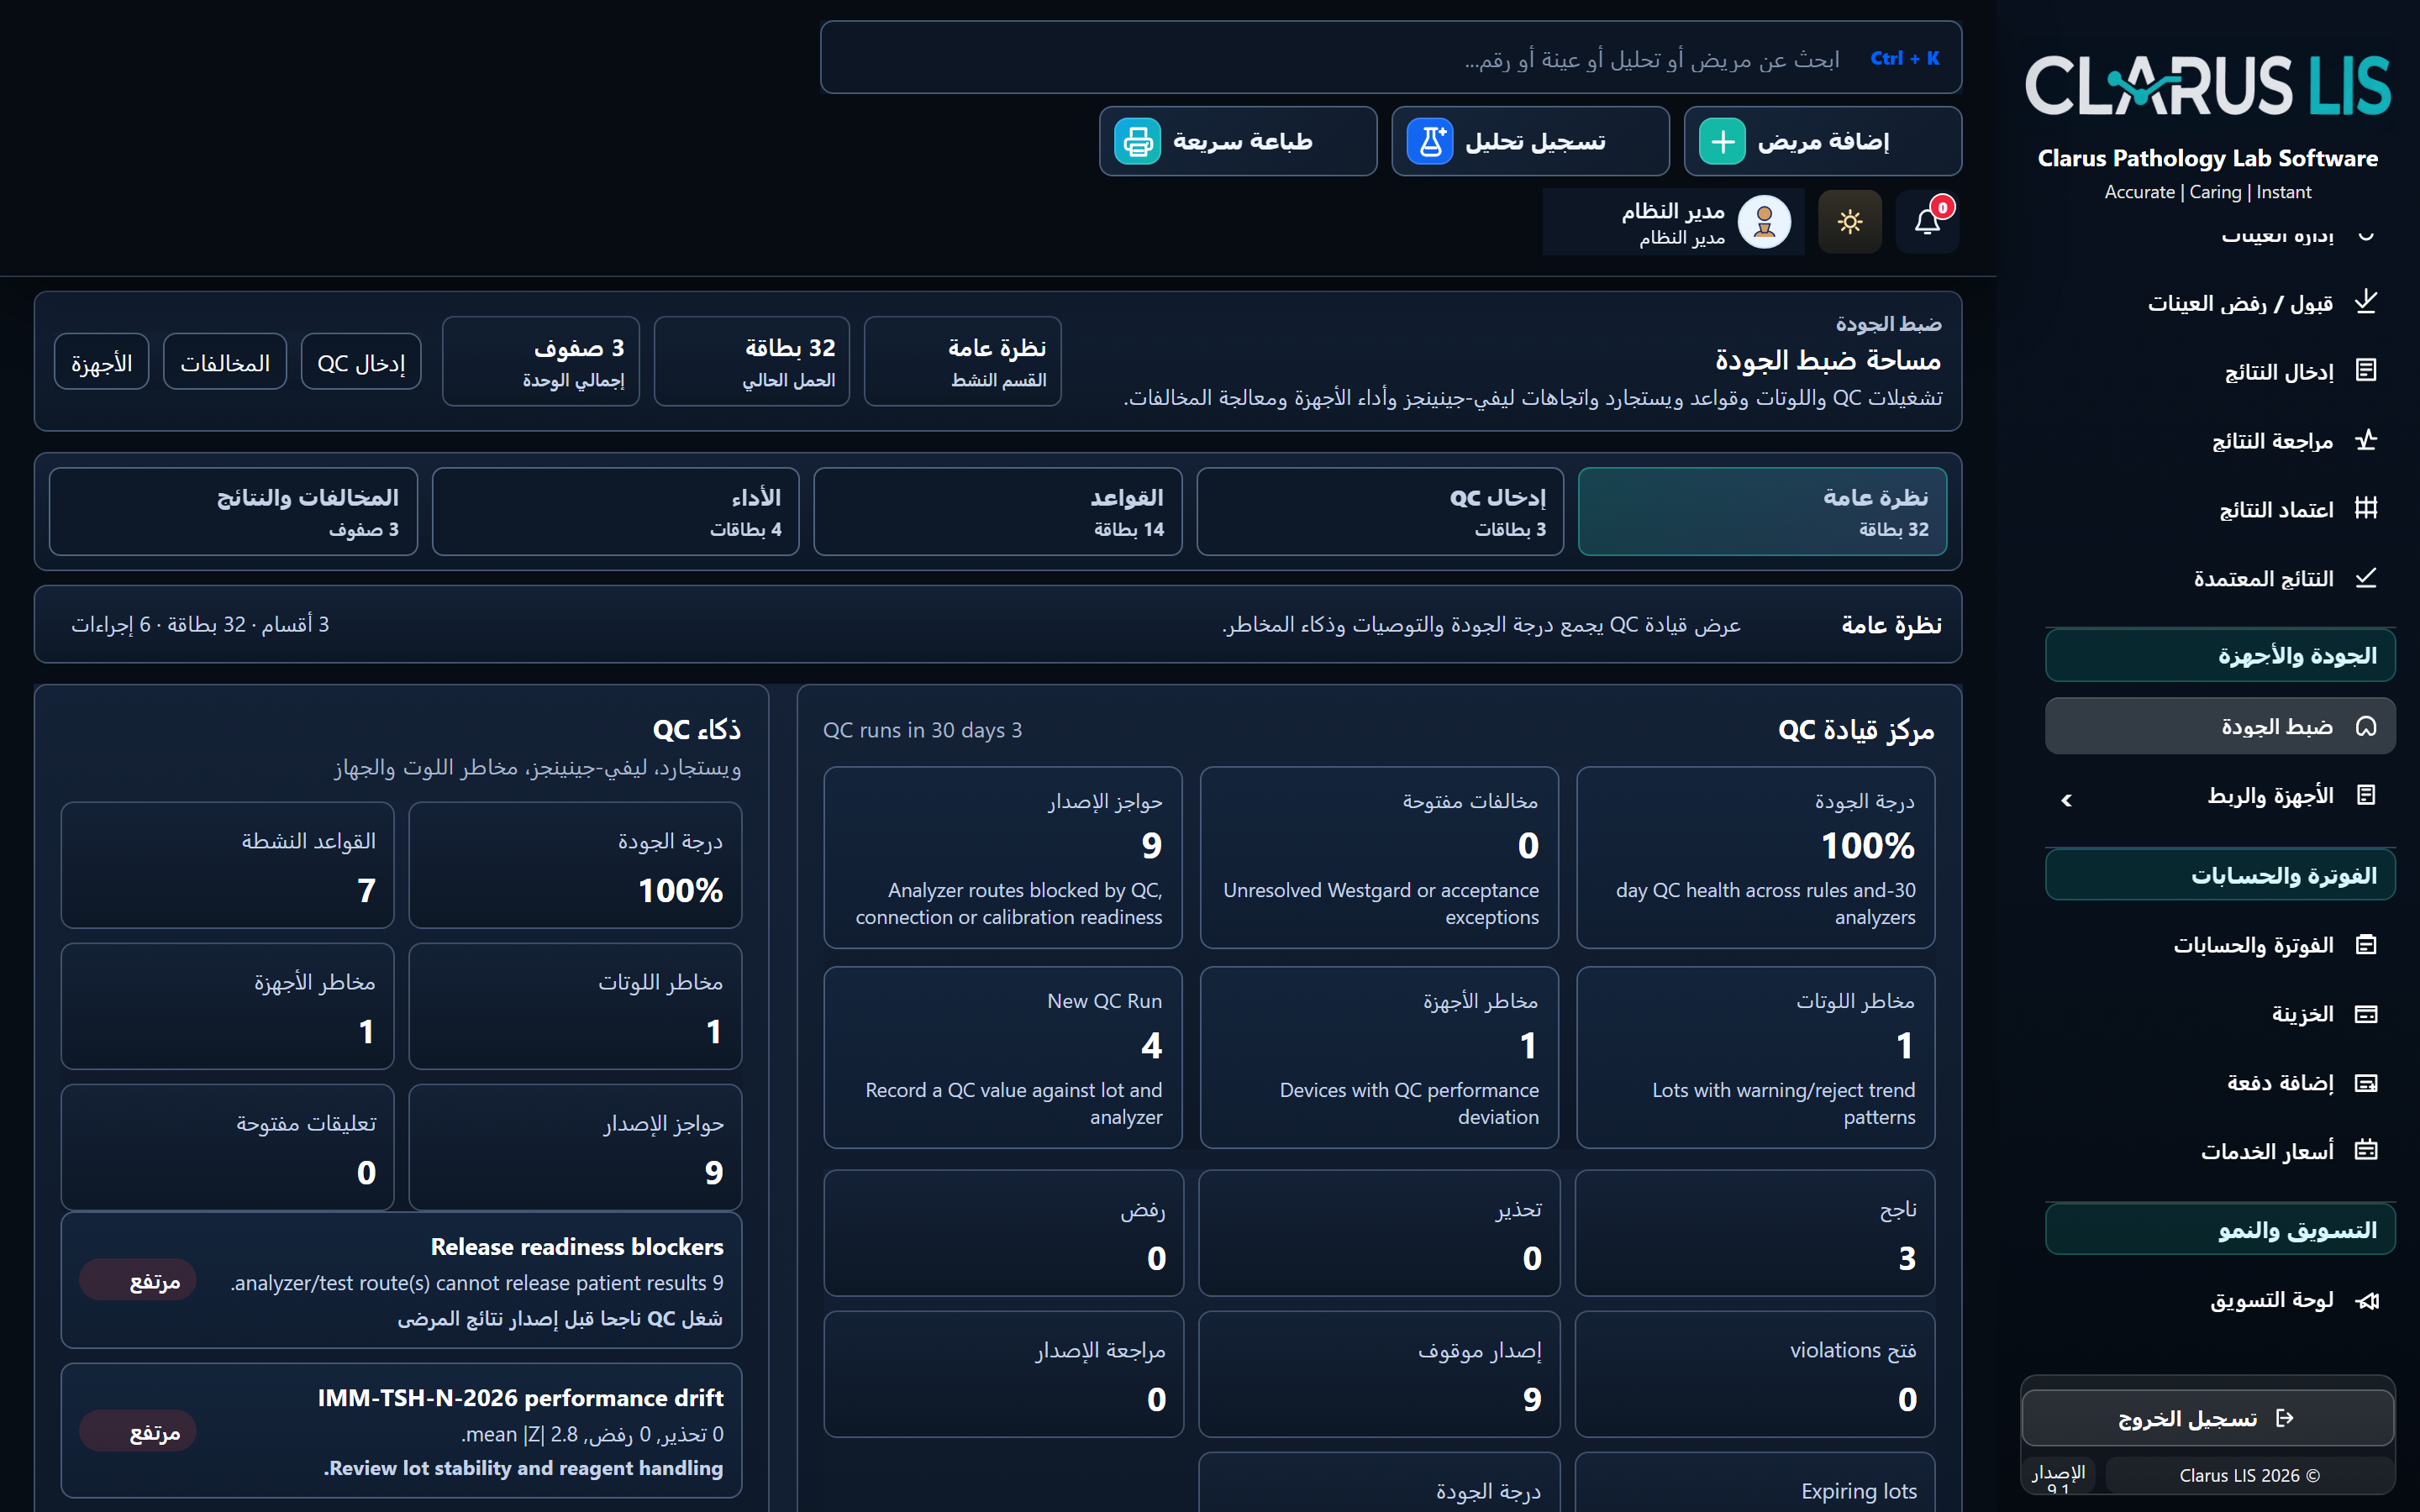Click the المخالفات header button
The height and width of the screenshot is (1512, 2420).
[225, 362]
